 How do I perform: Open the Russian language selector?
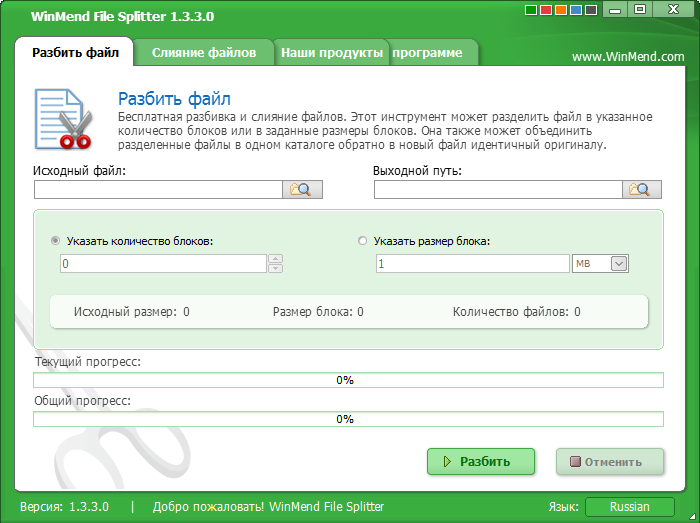click(x=629, y=507)
